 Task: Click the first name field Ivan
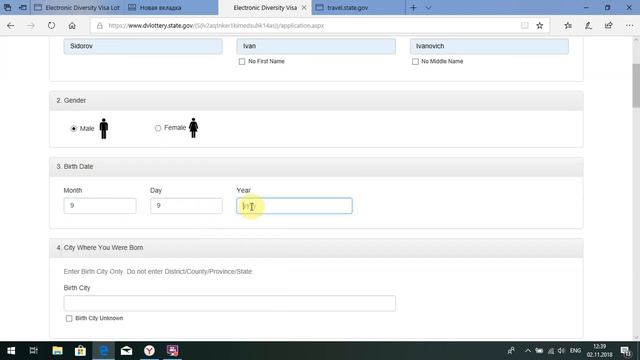(316, 46)
